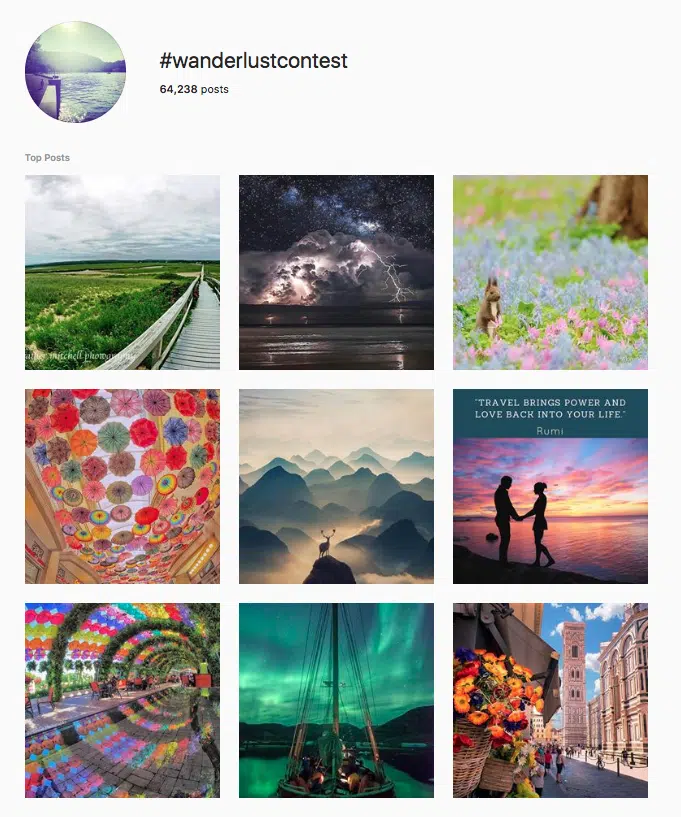
Task: Select the Top Posts section label
Action: coord(47,157)
